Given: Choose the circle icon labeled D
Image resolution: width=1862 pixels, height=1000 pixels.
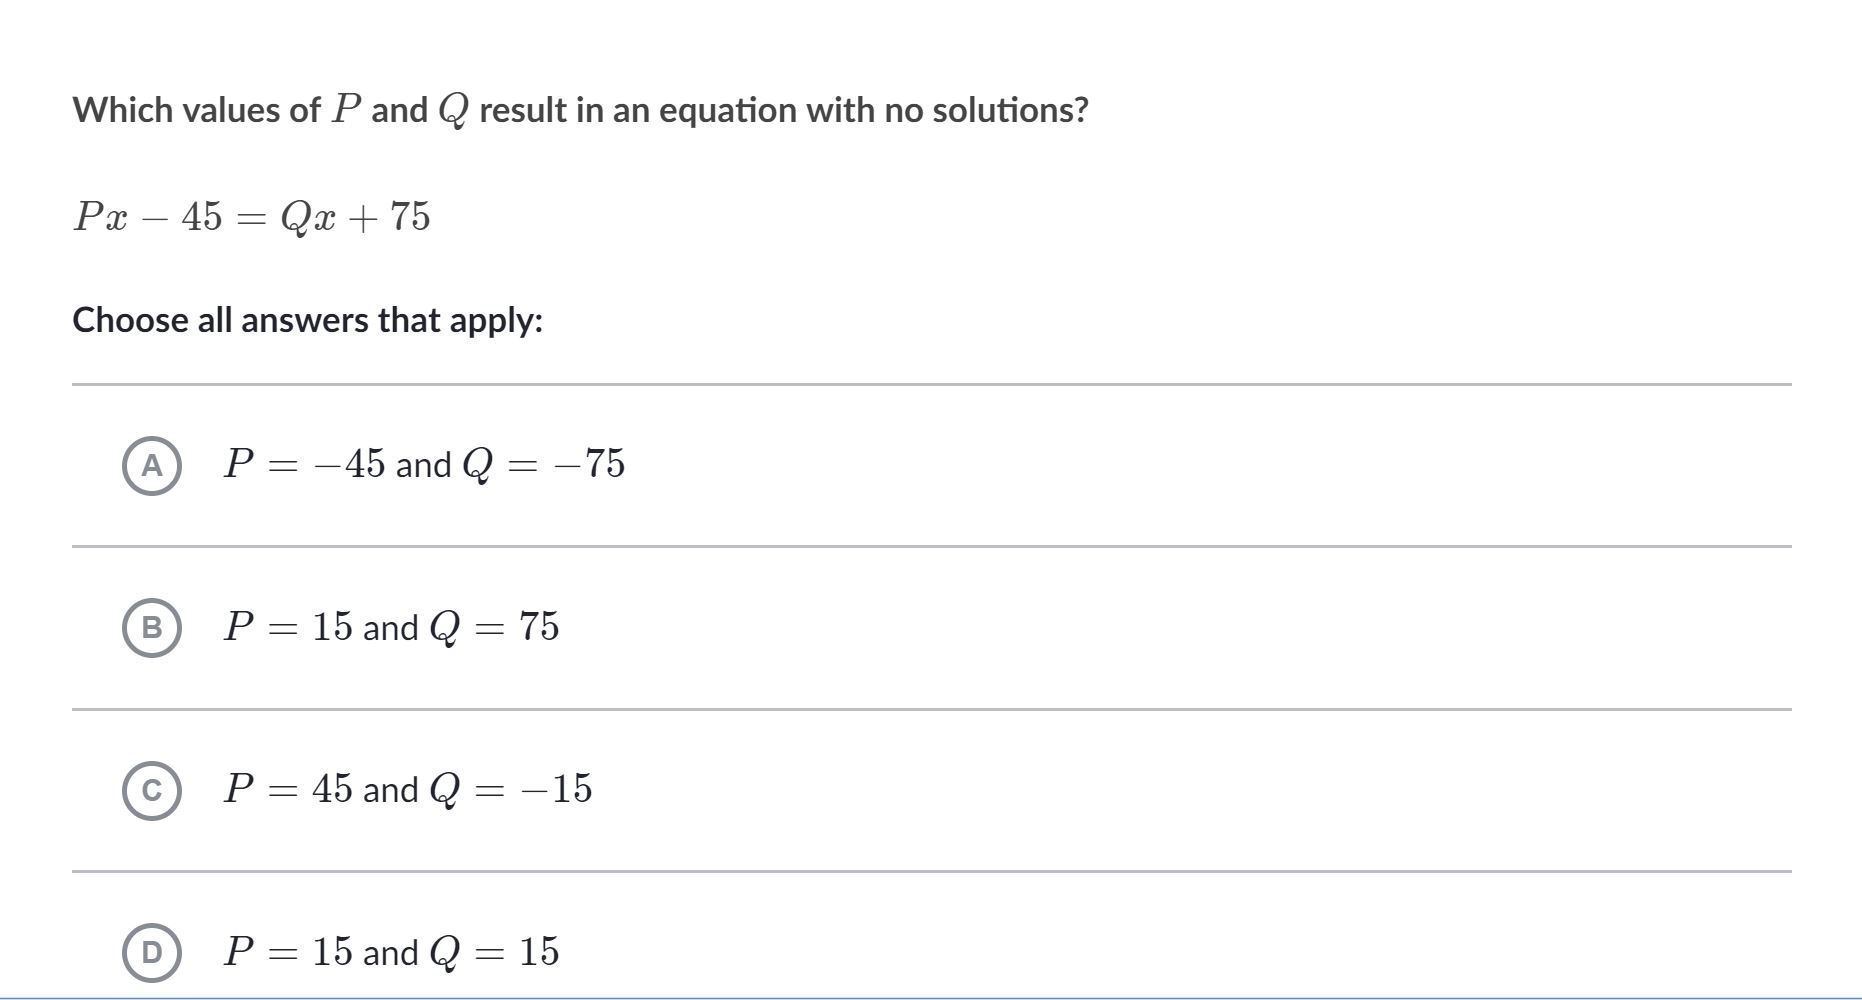Looking at the screenshot, I should 152,952.
